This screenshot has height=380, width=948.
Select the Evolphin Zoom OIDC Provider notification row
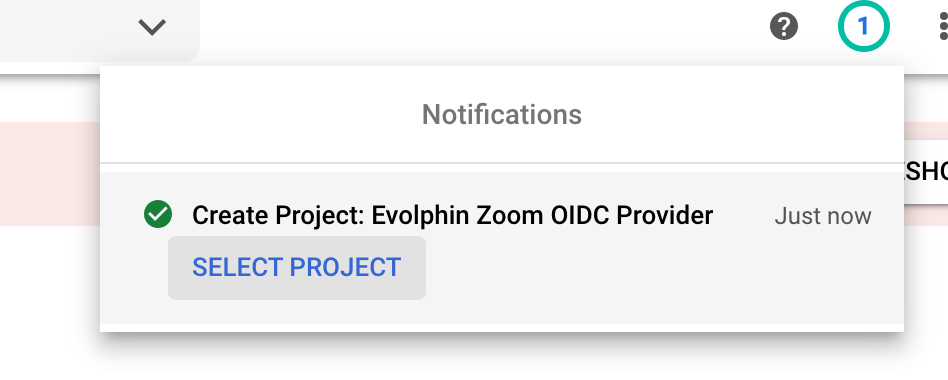point(502,248)
